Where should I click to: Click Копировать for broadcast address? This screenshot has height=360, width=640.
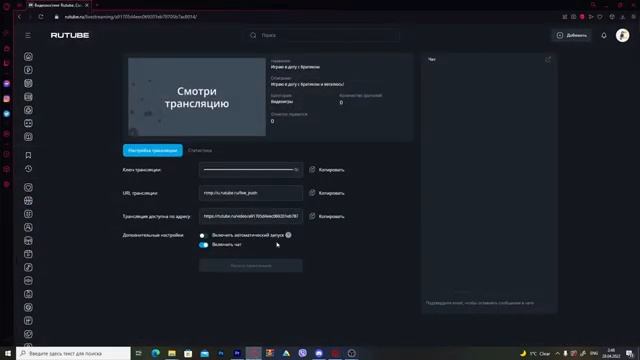pos(331,217)
